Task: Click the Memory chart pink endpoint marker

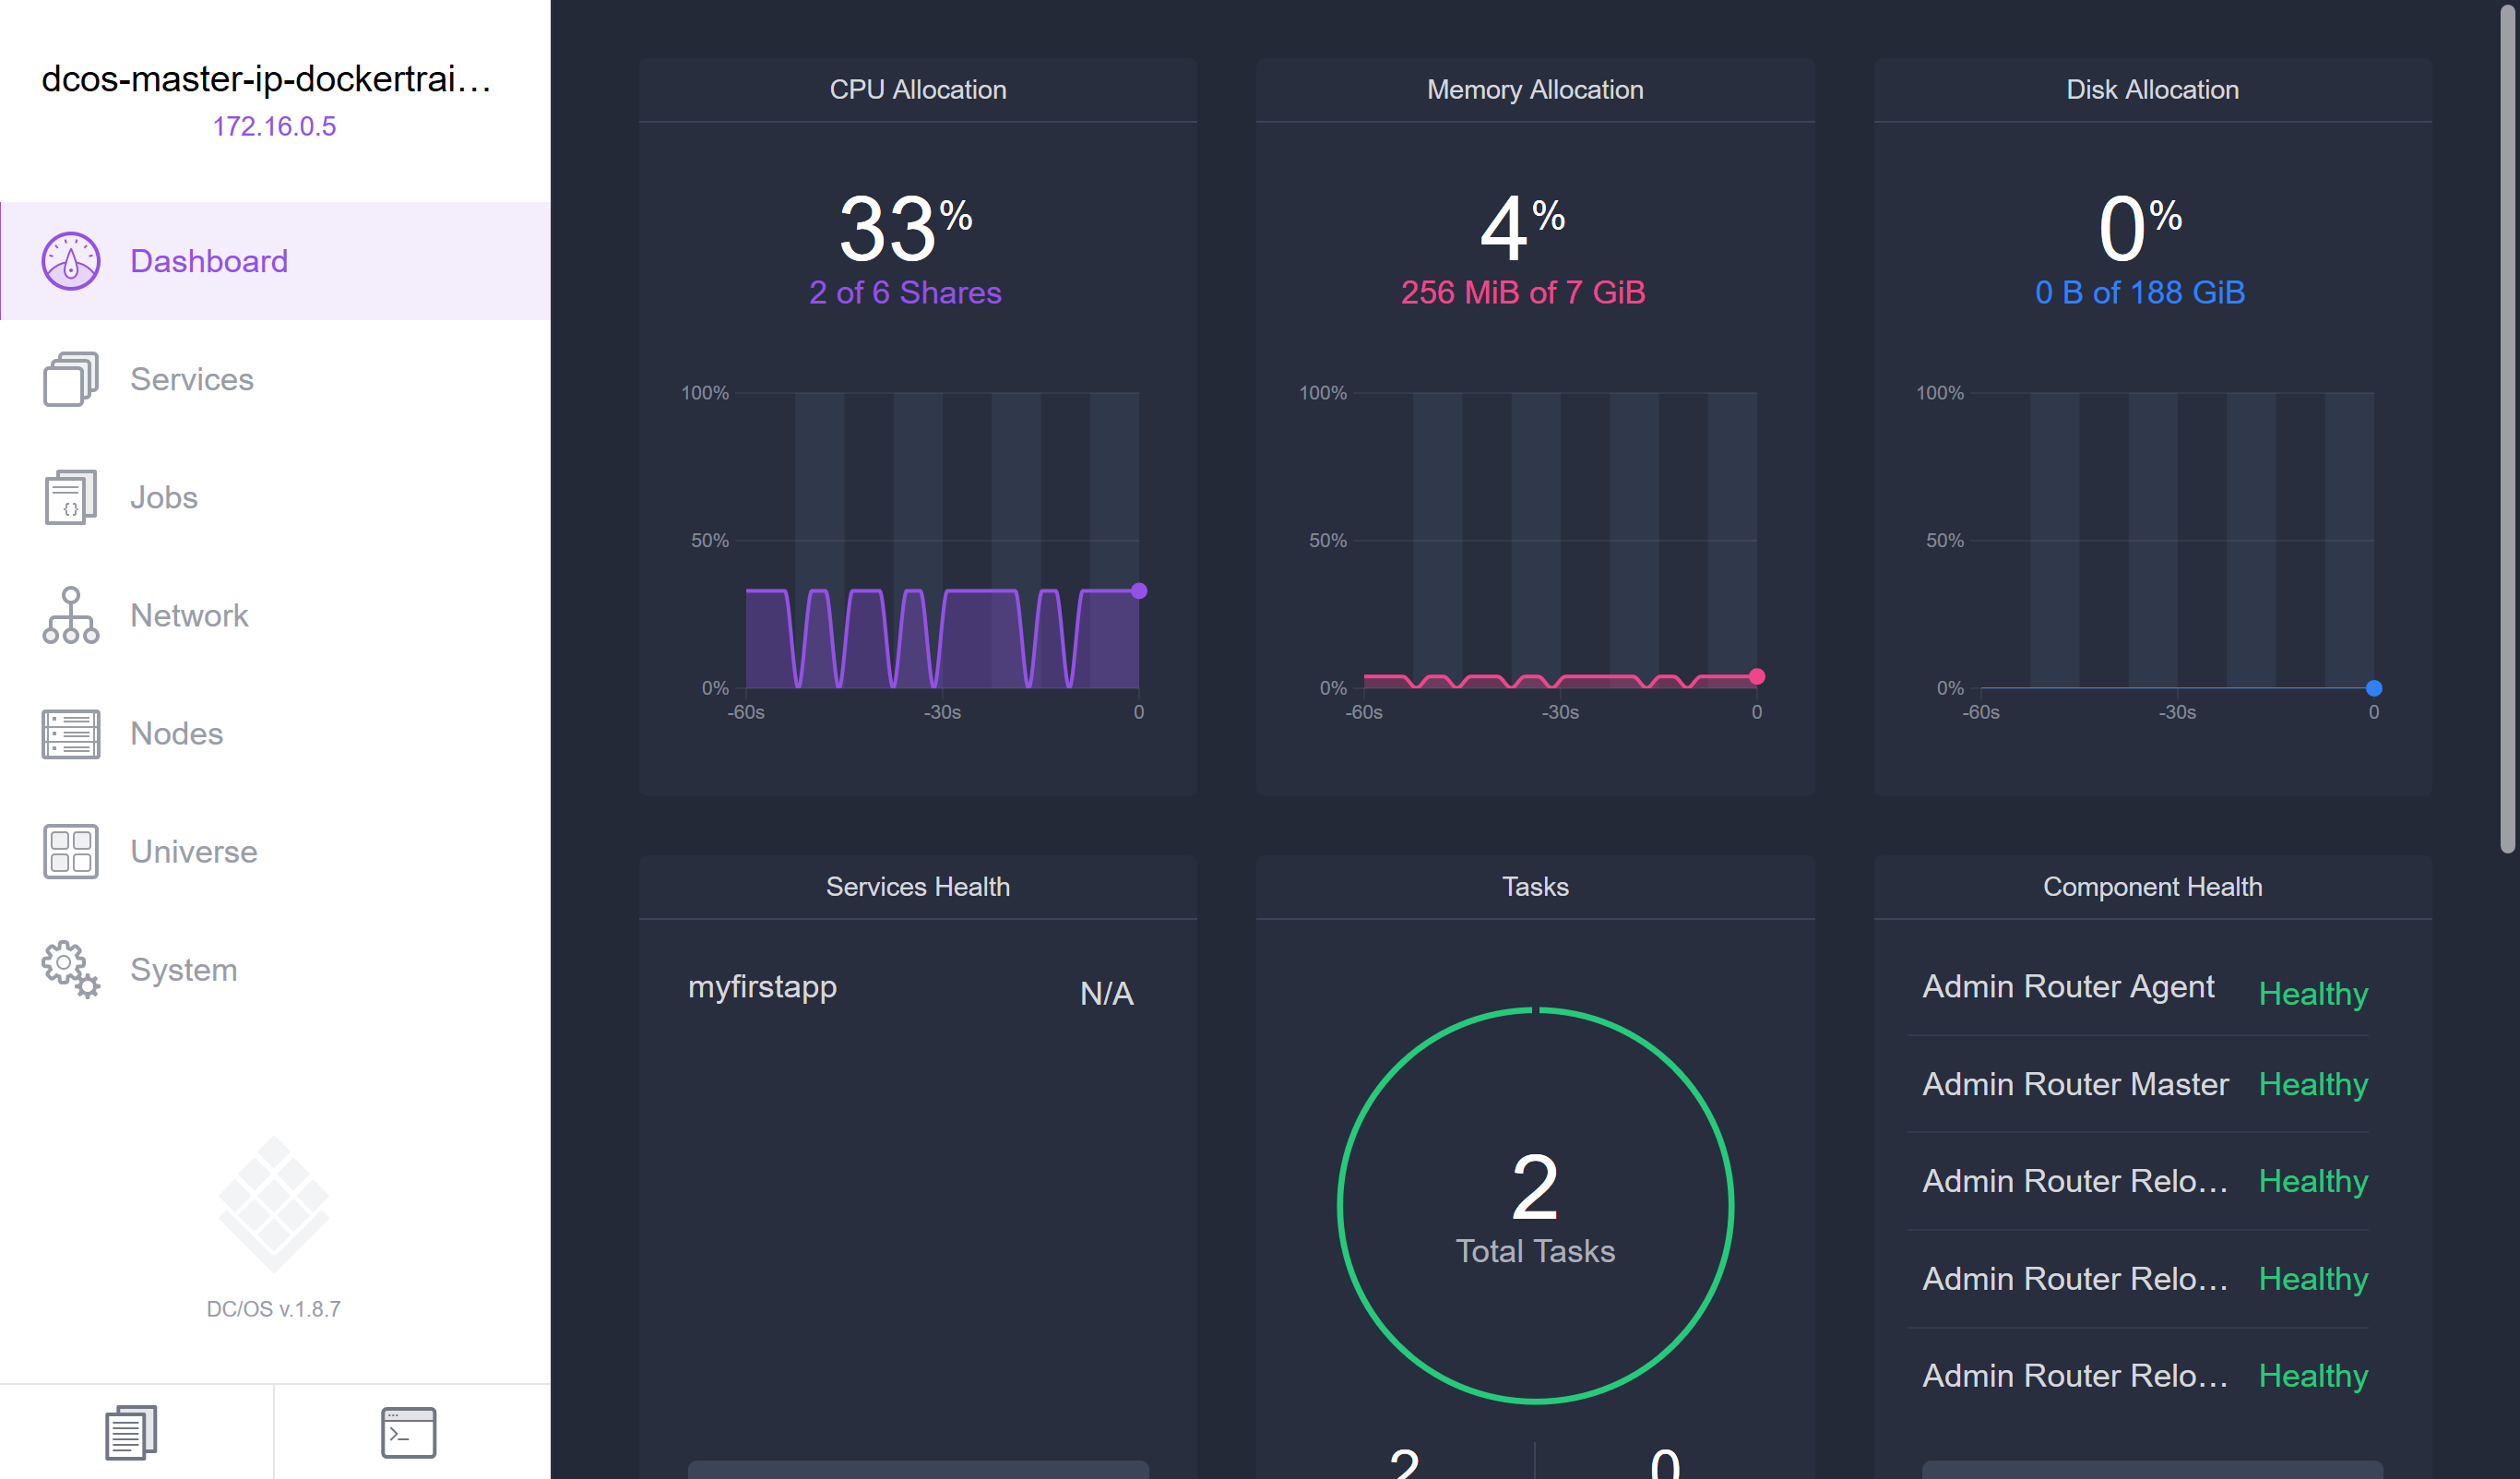Action: click(1757, 677)
